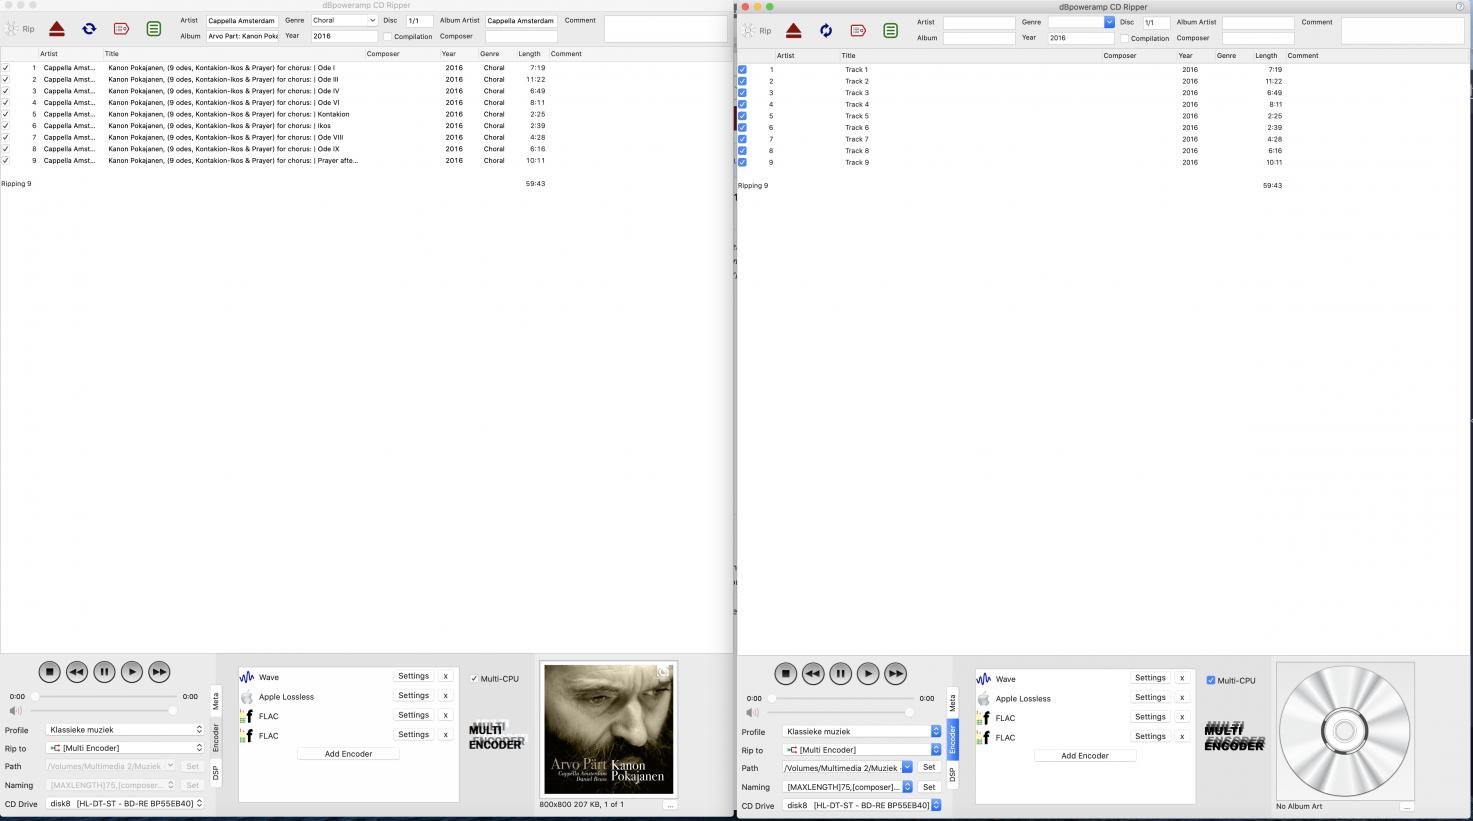Viewport: 1473px width, 821px height.
Task: Click the speaker volume icon in the right window
Action: coord(752,713)
